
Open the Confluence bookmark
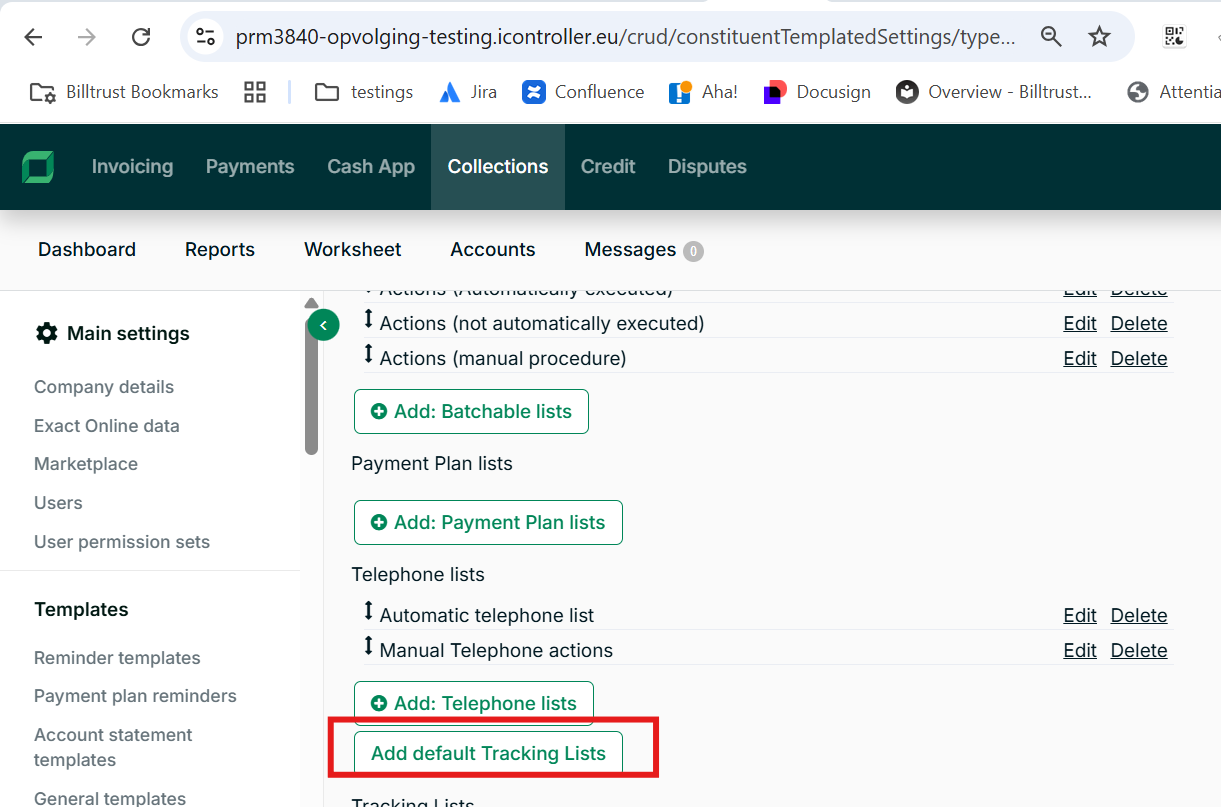[x=583, y=92]
